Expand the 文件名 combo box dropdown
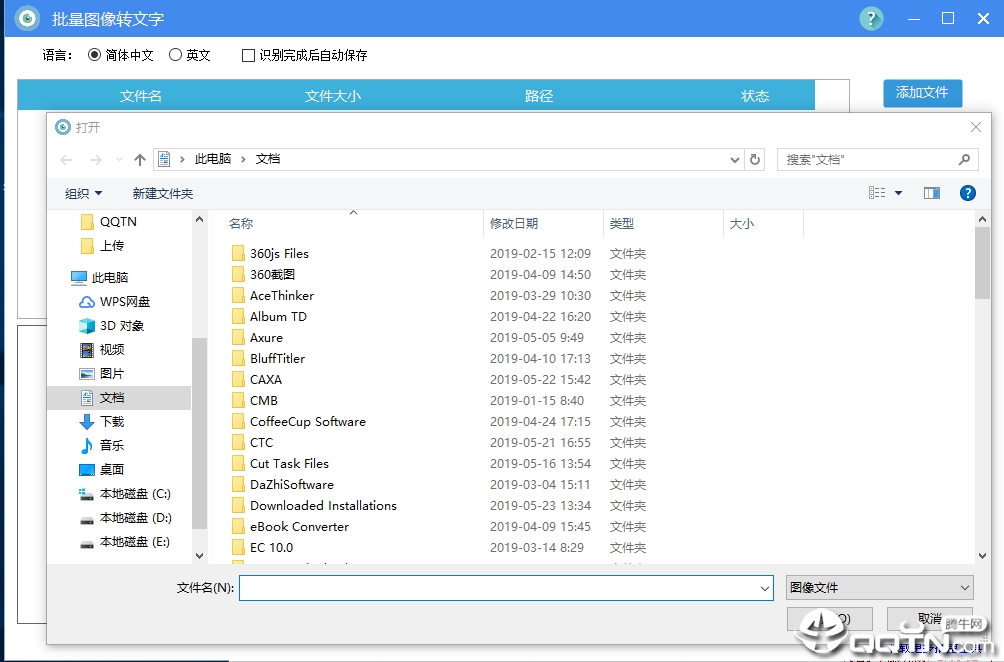The height and width of the screenshot is (662, 1004). pos(765,588)
